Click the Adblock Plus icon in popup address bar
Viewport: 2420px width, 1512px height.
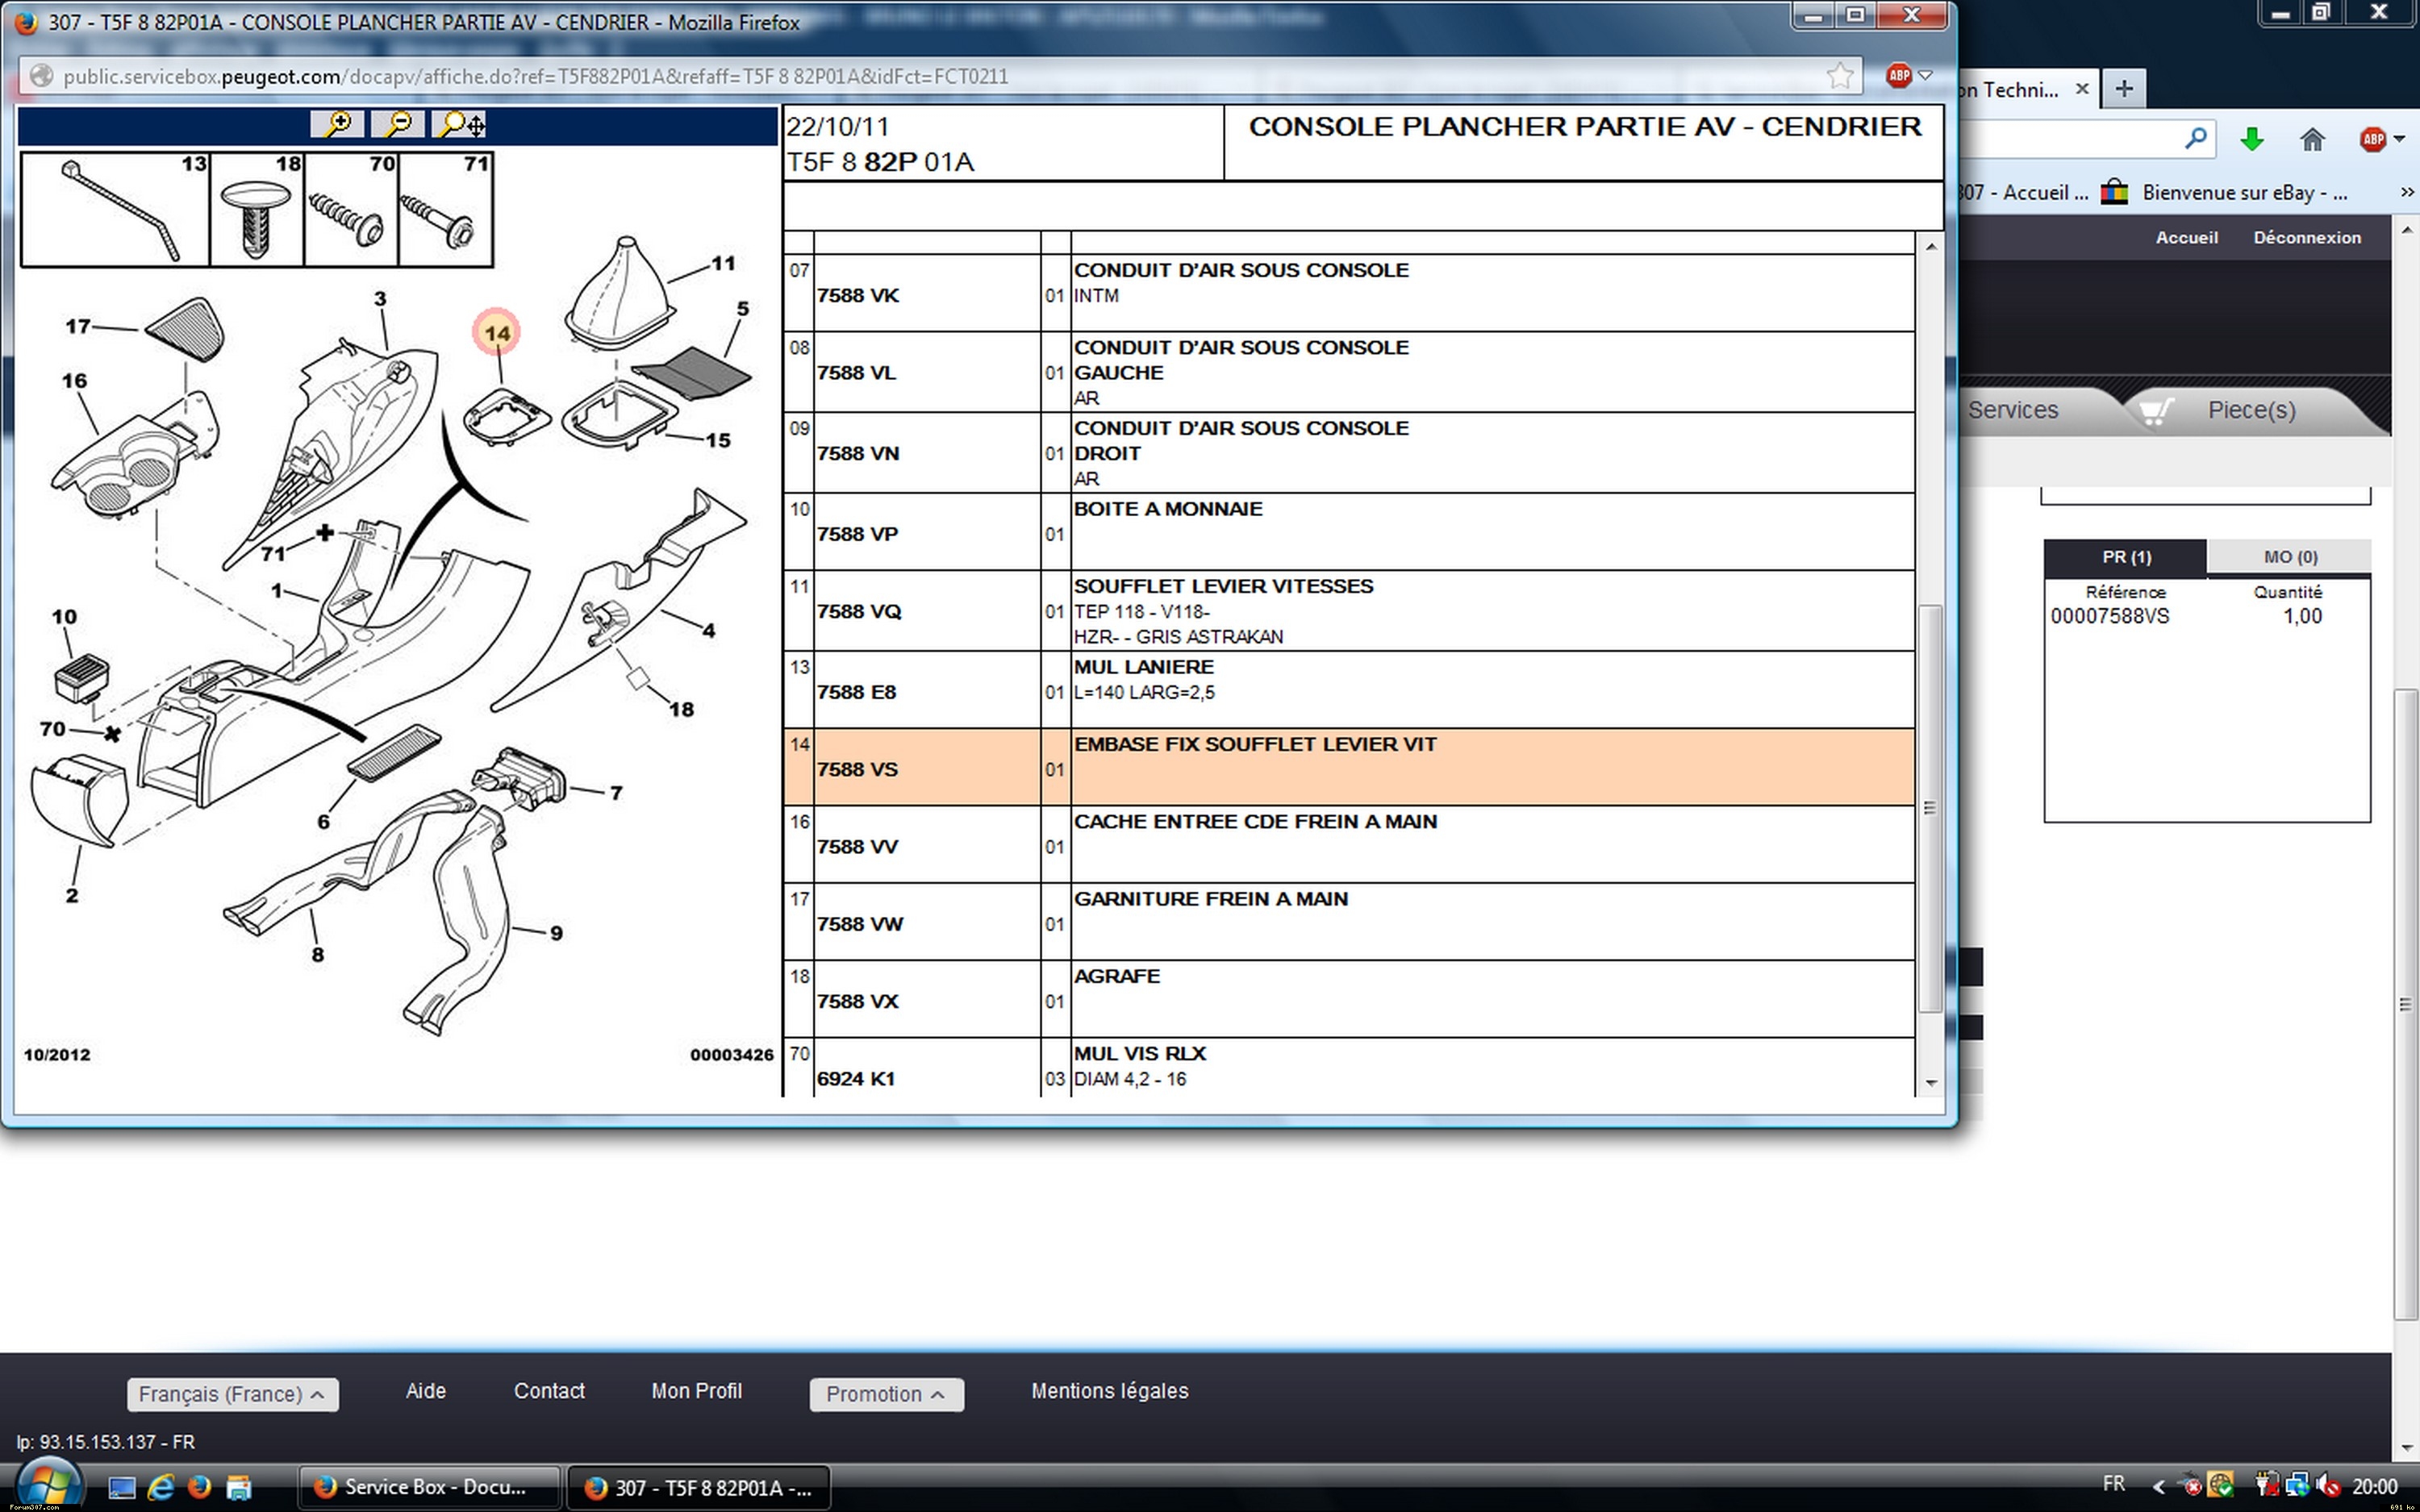[x=1898, y=76]
